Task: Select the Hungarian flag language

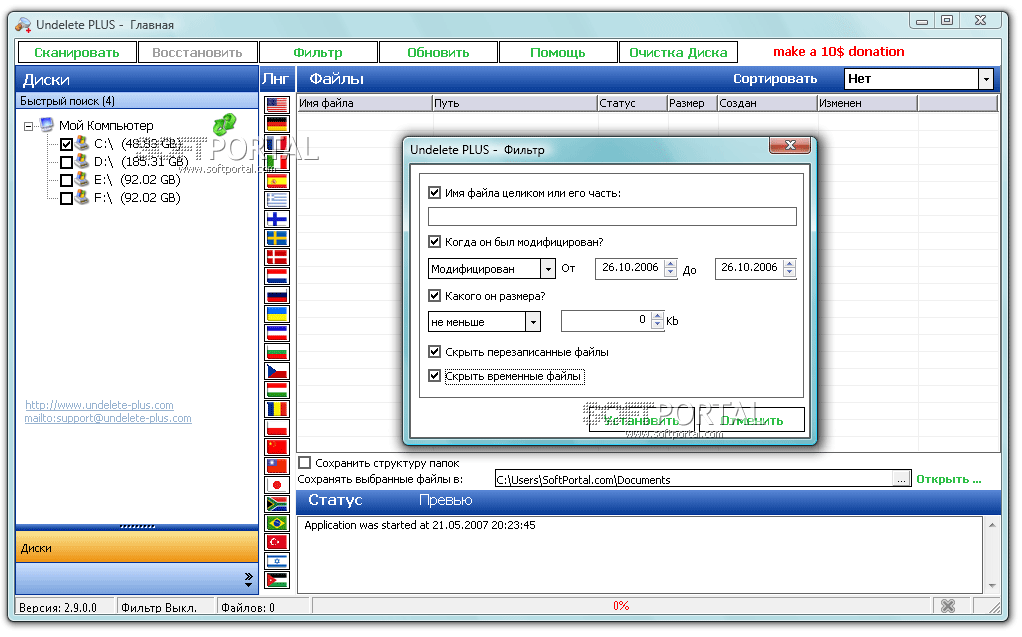Action: click(x=277, y=390)
